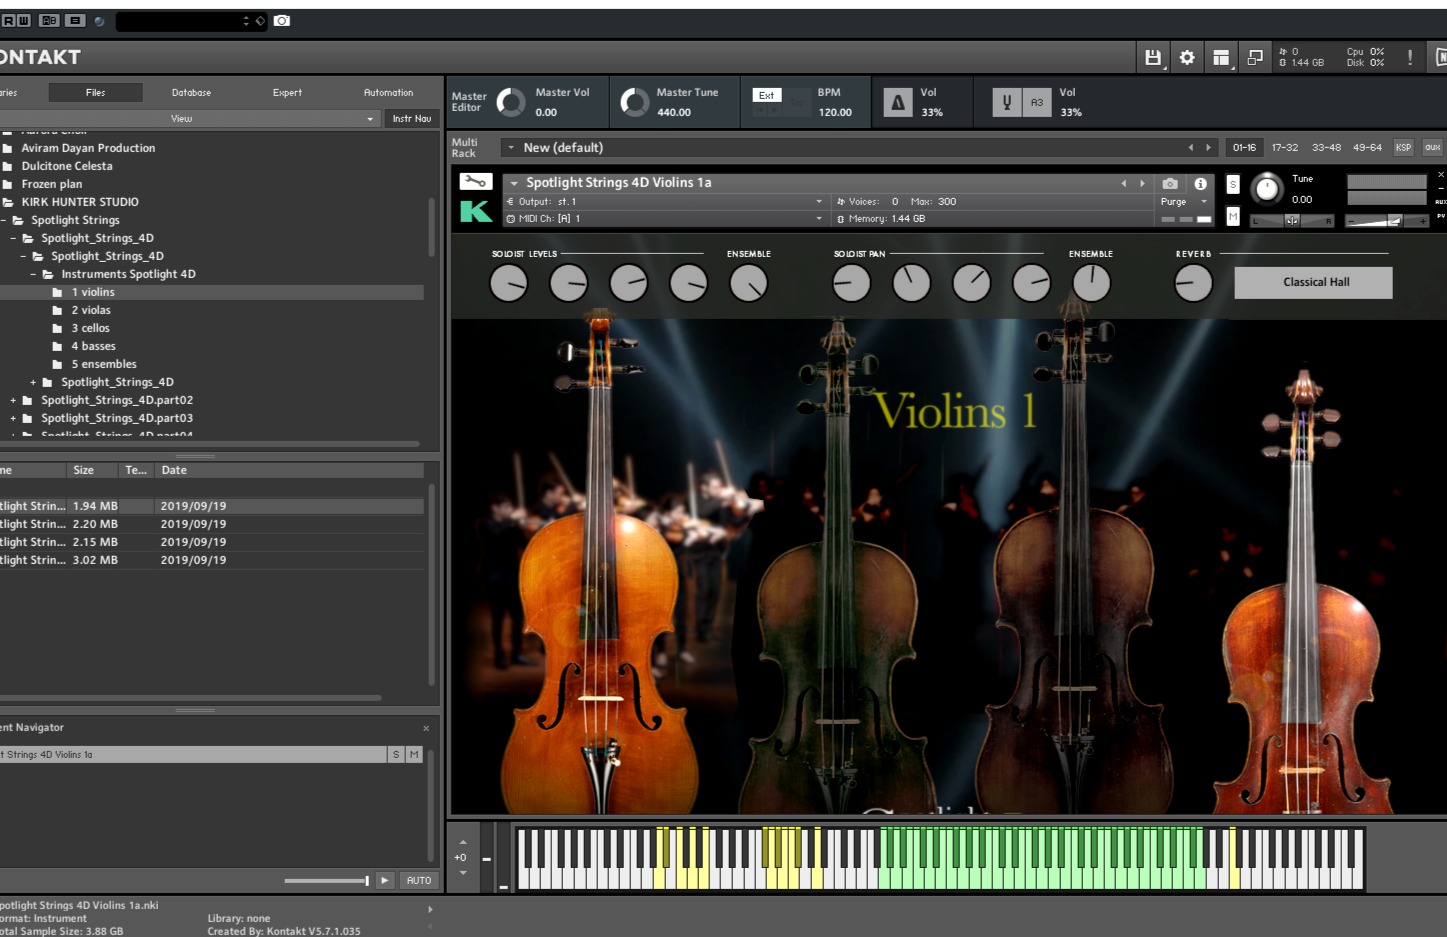Solo the instrument with S button

pyautogui.click(x=1233, y=184)
